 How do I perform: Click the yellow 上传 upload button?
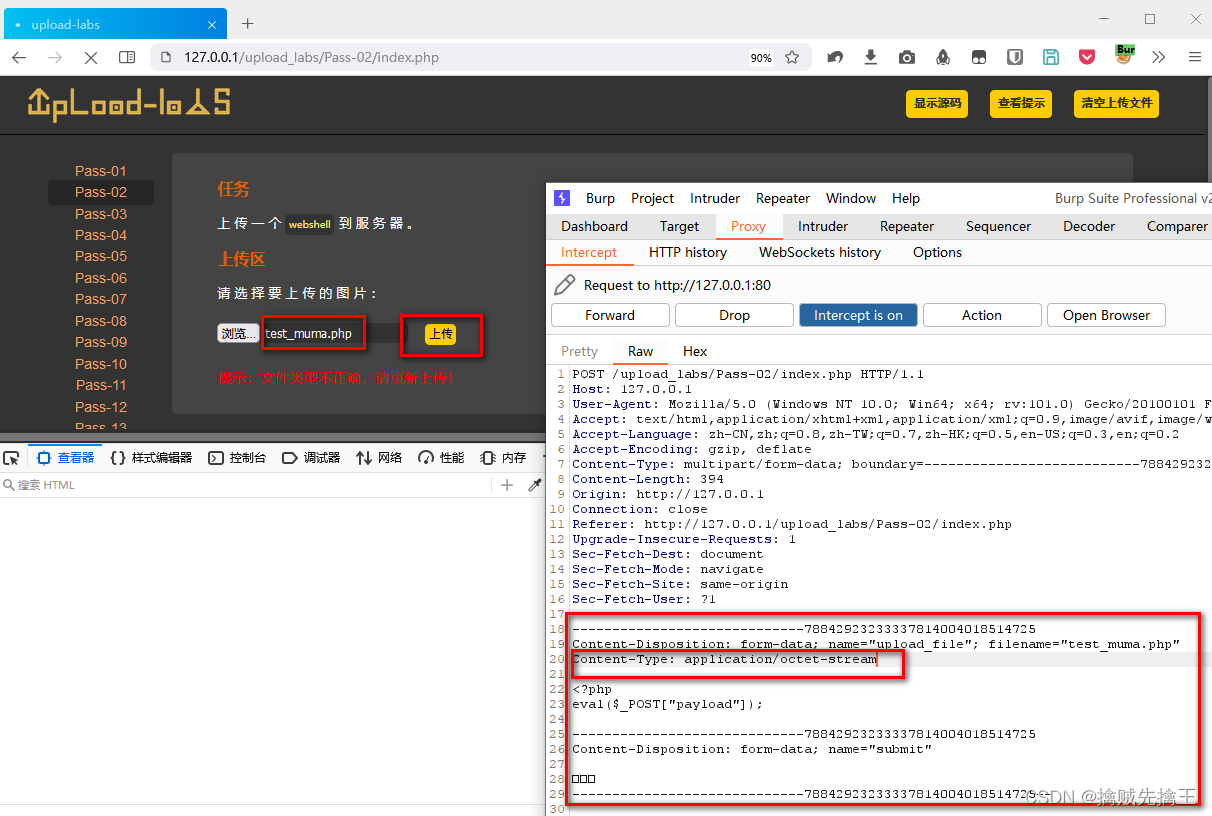click(x=440, y=334)
